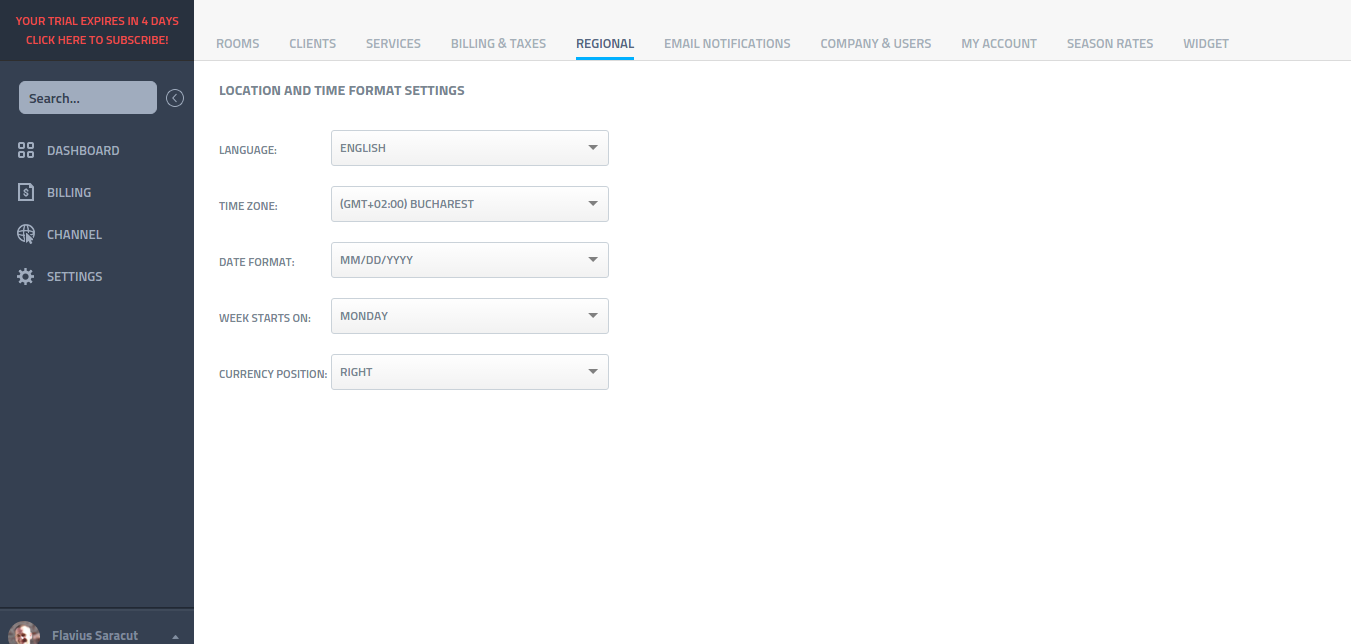Screen dimensions: 1351x644
Task: Switch to the Clients tab
Action: pyautogui.click(x=313, y=44)
